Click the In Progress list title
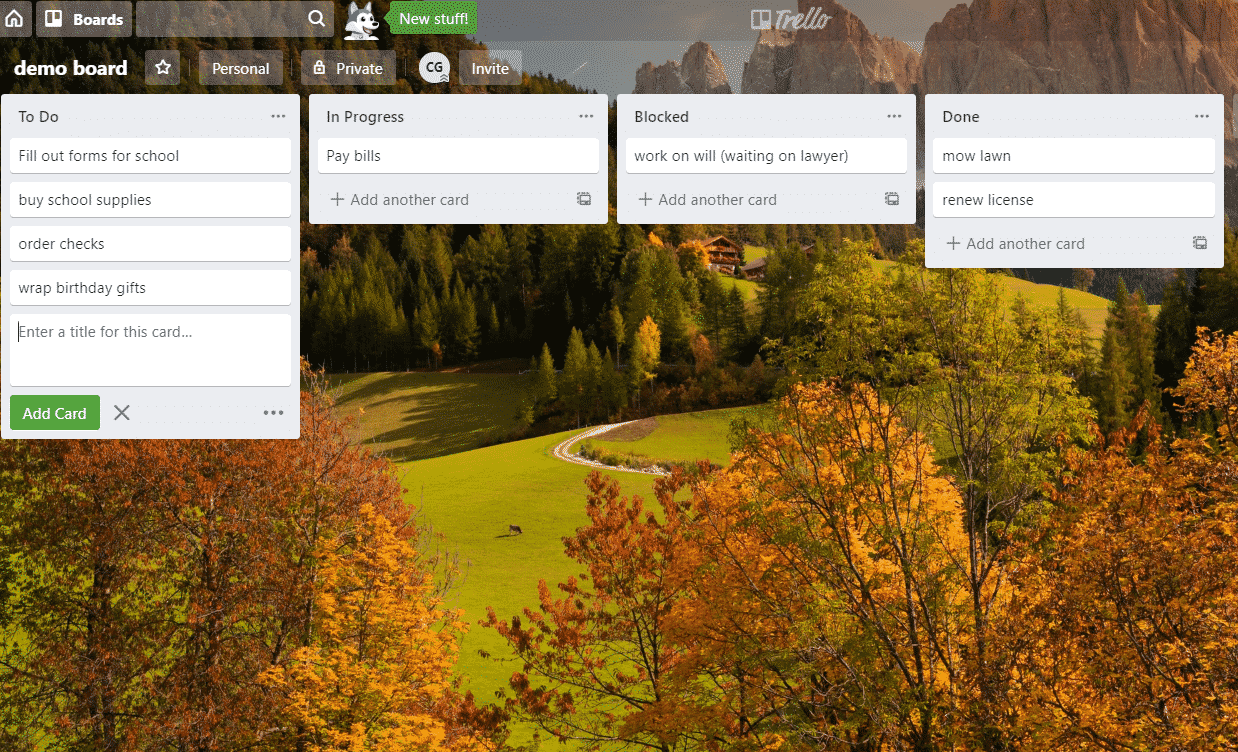 point(365,117)
